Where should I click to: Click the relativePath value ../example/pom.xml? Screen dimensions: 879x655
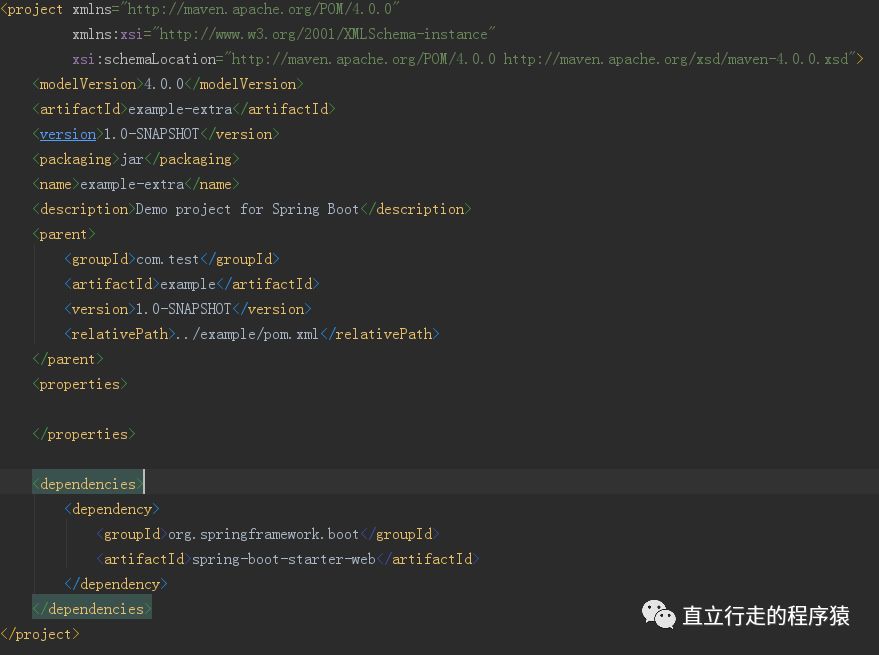247,334
